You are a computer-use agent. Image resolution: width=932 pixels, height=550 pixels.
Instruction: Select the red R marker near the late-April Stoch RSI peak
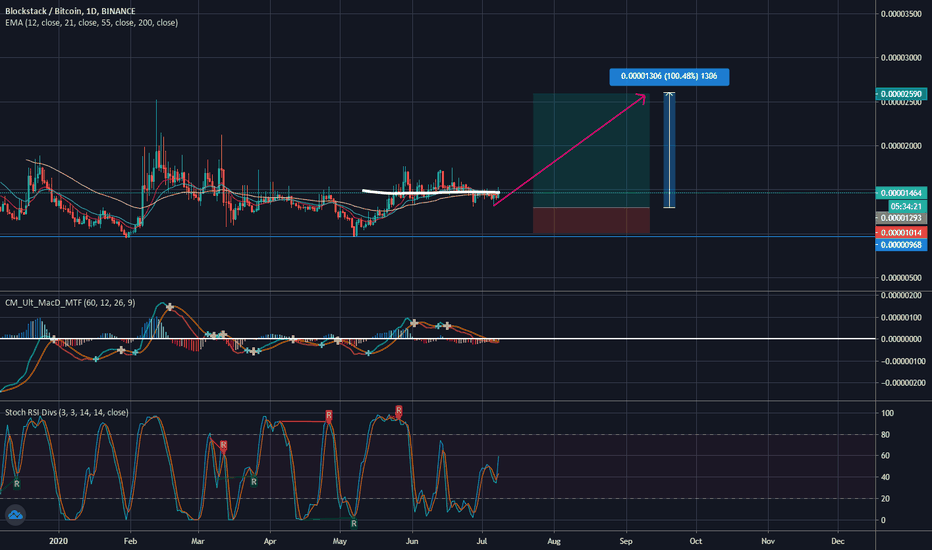329,416
